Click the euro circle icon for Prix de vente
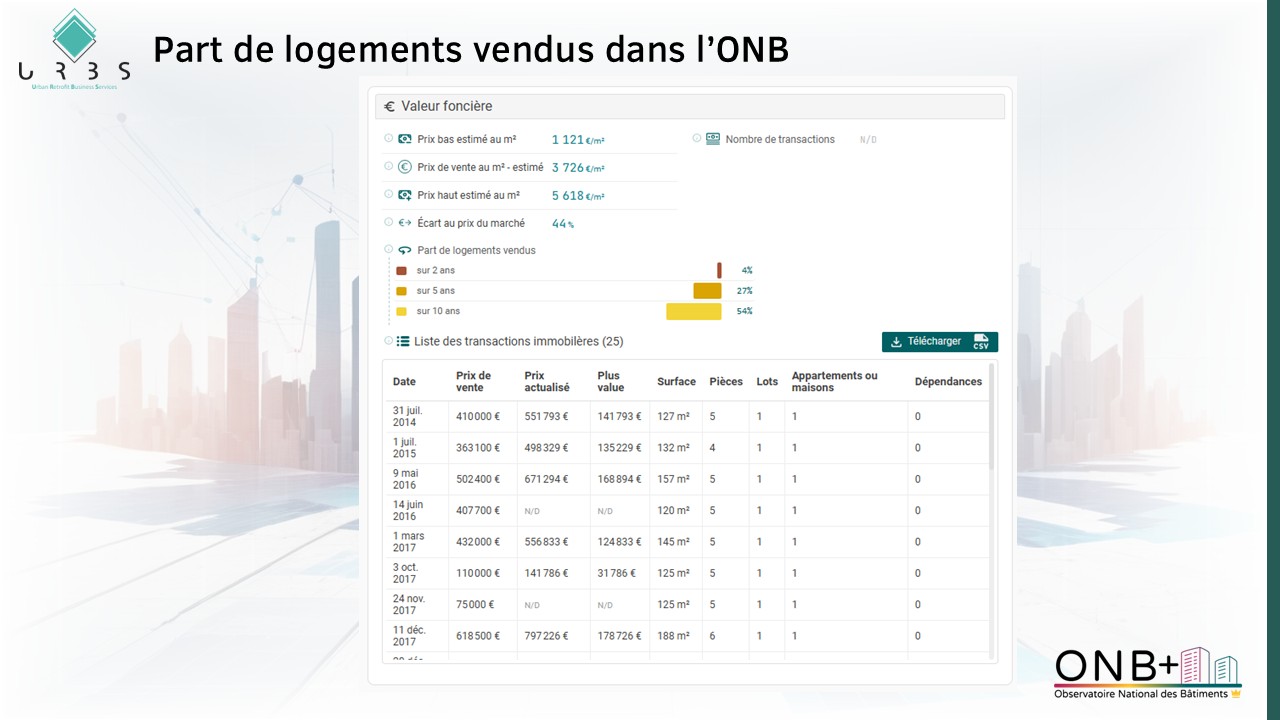Screen dimensions: 1280x720 [x=405, y=167]
